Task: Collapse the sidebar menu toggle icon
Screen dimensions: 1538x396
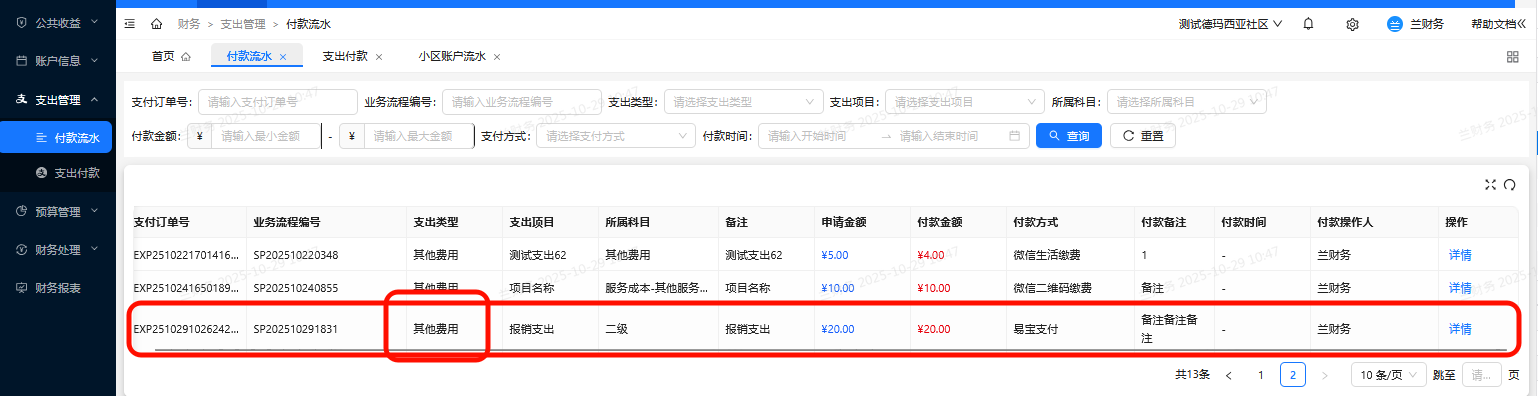Action: click(x=129, y=24)
